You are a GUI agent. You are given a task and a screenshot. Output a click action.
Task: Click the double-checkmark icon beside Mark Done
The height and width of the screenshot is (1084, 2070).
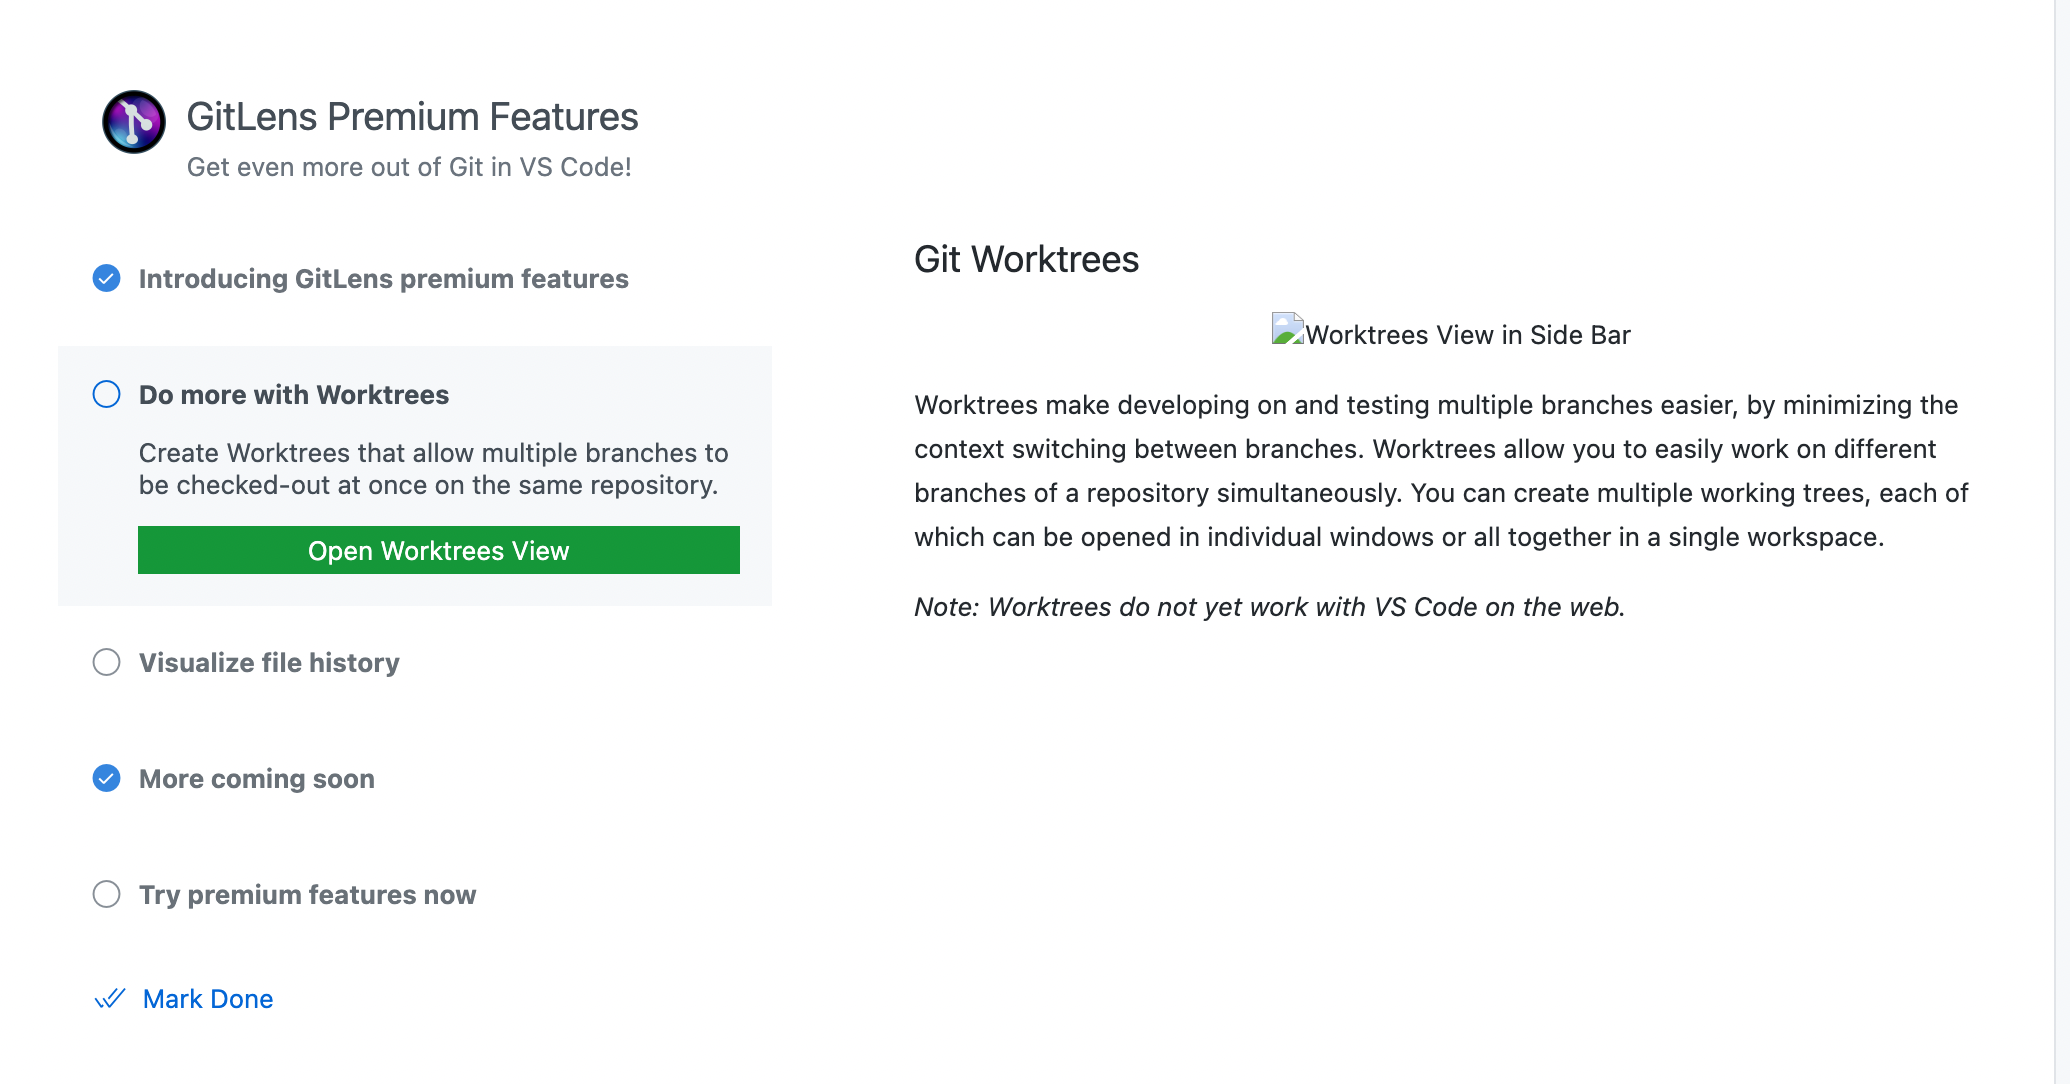pos(109,998)
